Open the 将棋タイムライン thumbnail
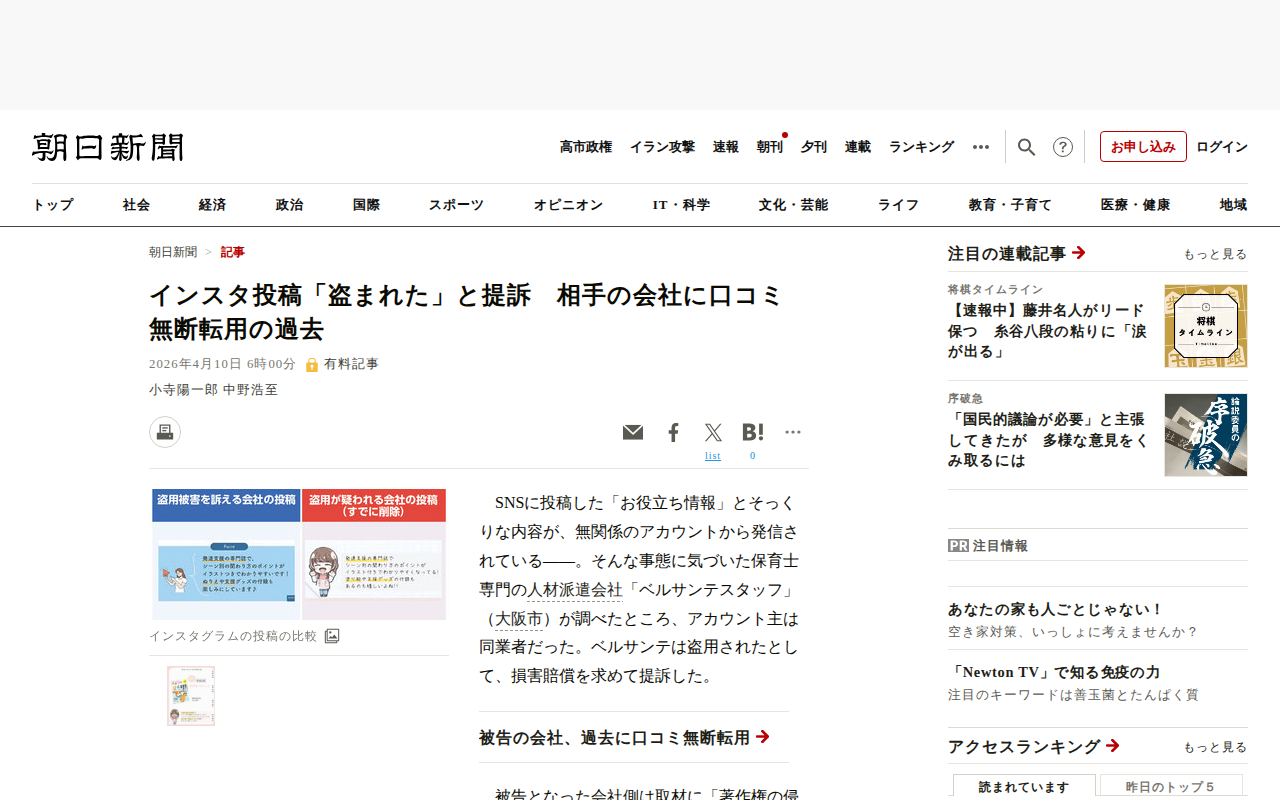Screen dimensions: 1280x800 (x=1206, y=326)
